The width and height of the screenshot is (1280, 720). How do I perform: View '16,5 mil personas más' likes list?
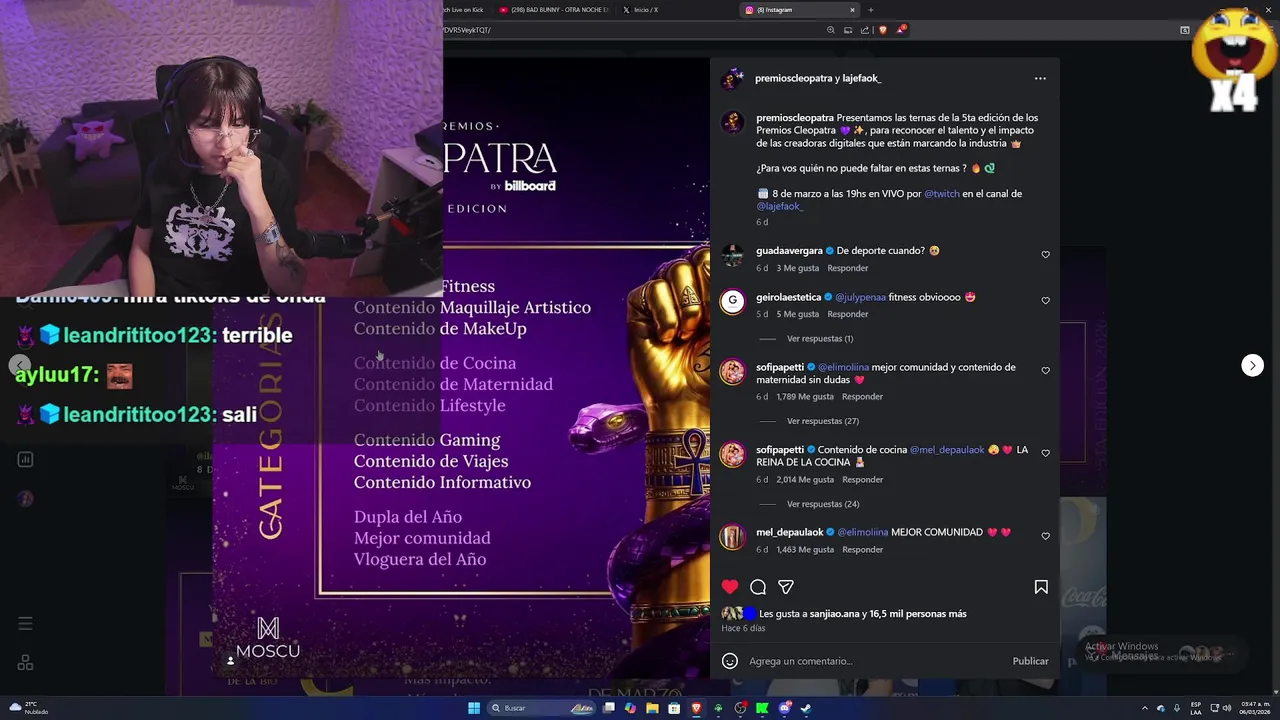coord(918,614)
